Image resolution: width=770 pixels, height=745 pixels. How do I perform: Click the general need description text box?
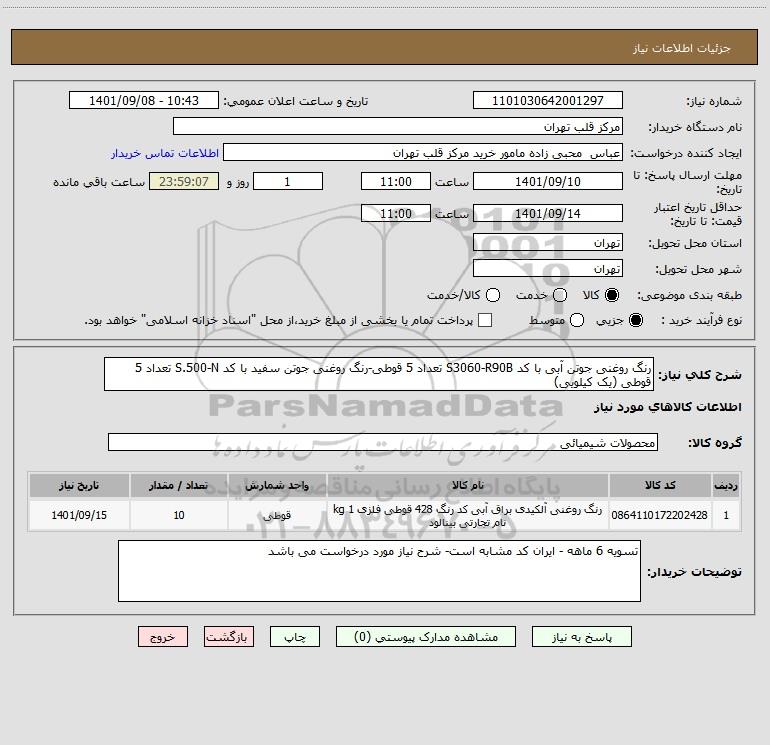(379, 374)
